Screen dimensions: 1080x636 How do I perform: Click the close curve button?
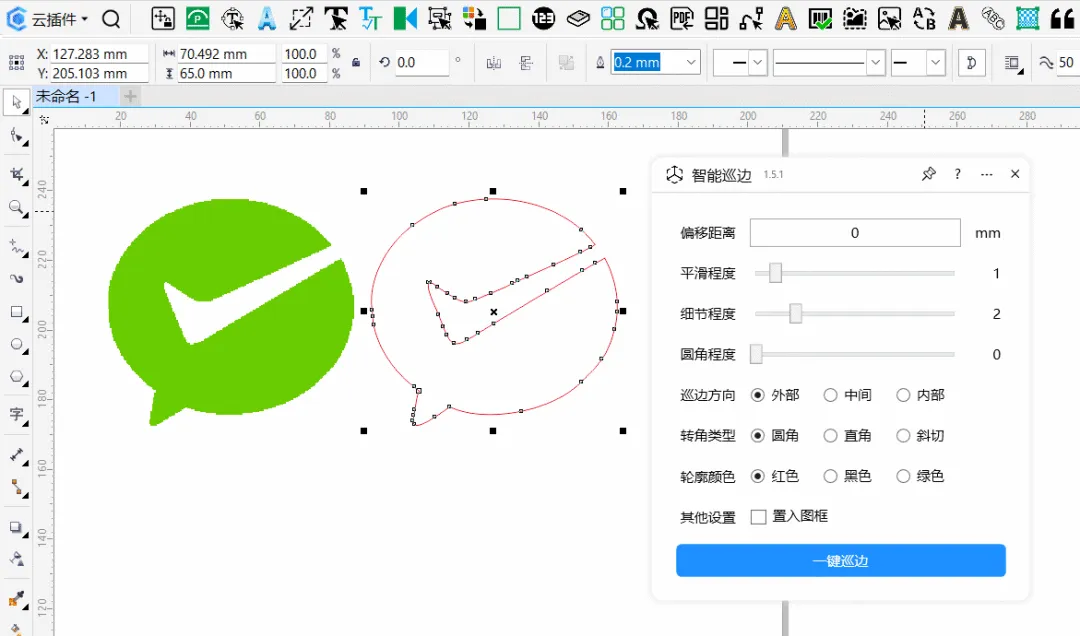click(972, 63)
